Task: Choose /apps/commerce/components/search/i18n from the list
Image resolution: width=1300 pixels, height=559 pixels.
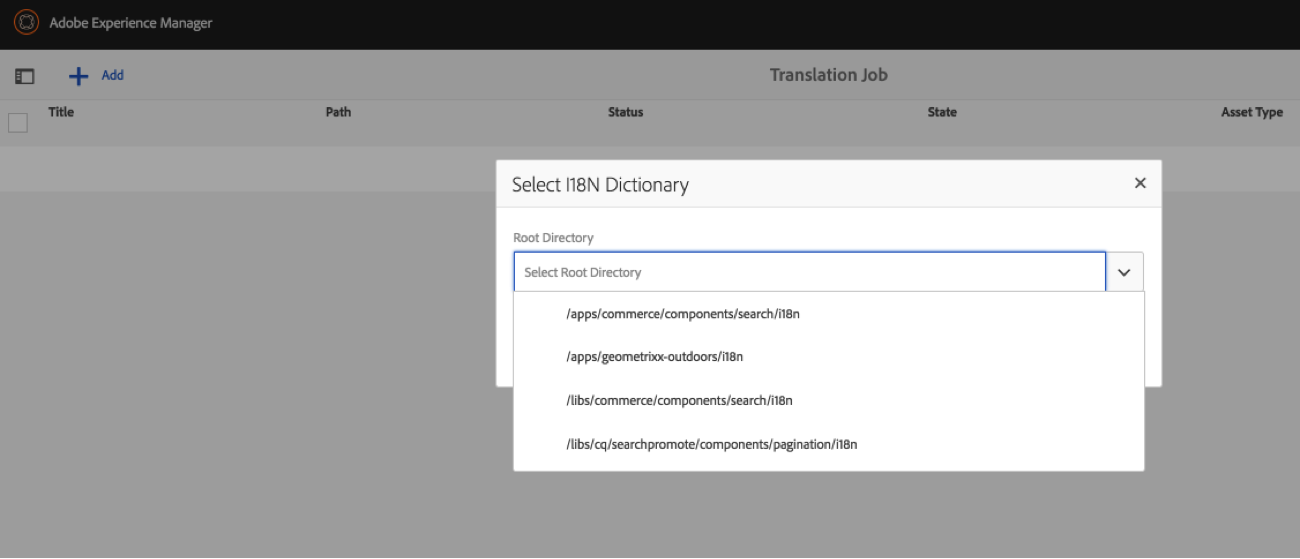Action: [683, 314]
